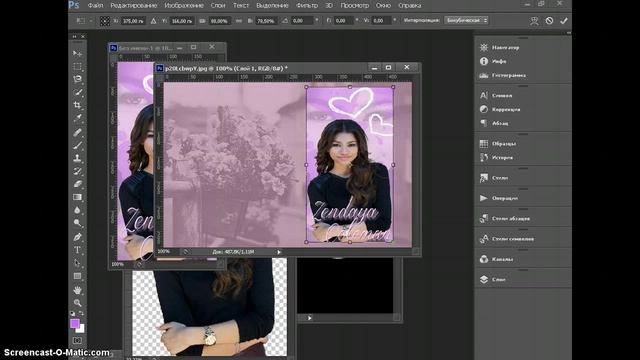Open the Текст menu
Screen dimensions: 640x360
pyautogui.click(x=240, y=6)
